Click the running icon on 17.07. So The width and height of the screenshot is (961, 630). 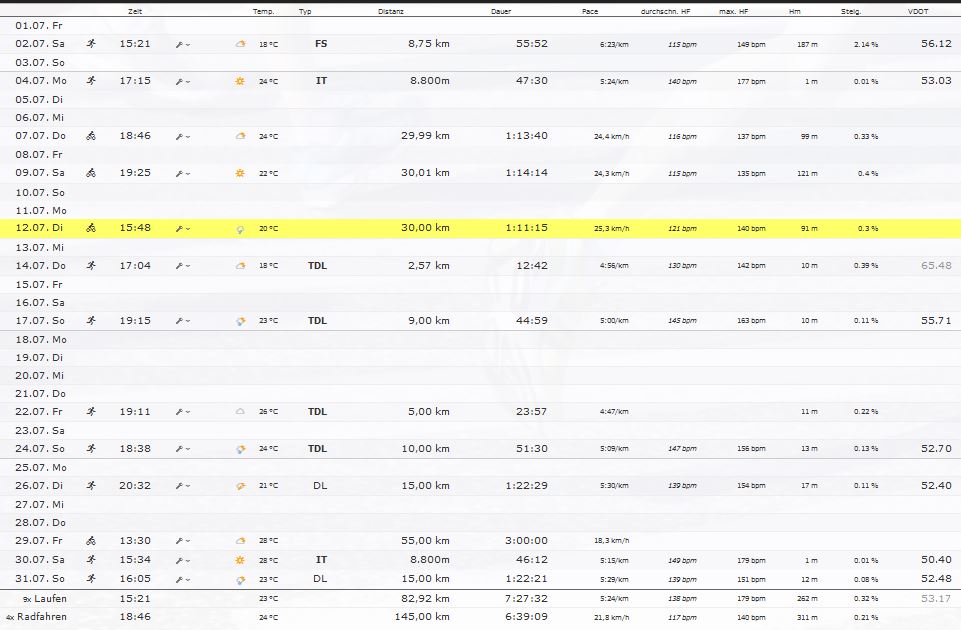pos(91,320)
